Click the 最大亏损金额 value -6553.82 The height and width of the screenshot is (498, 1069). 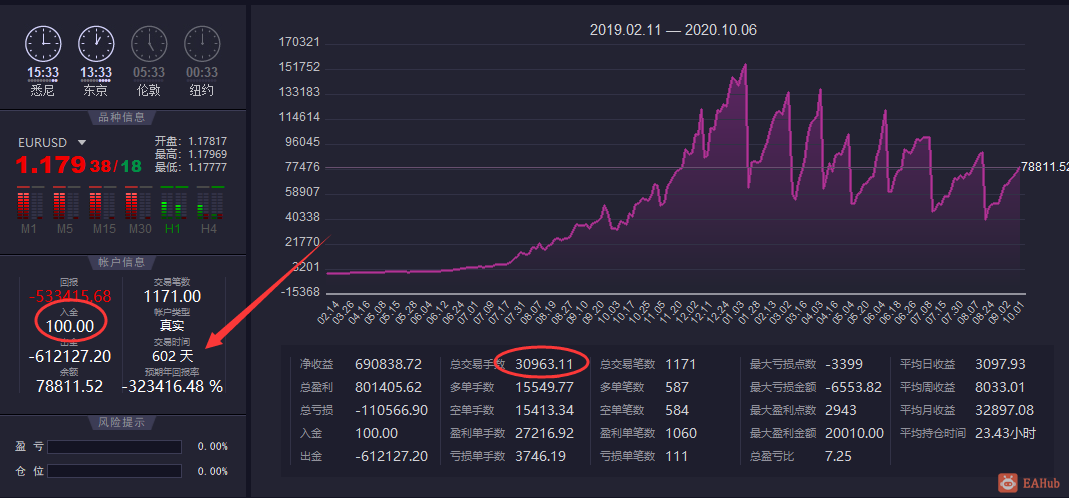[854, 387]
